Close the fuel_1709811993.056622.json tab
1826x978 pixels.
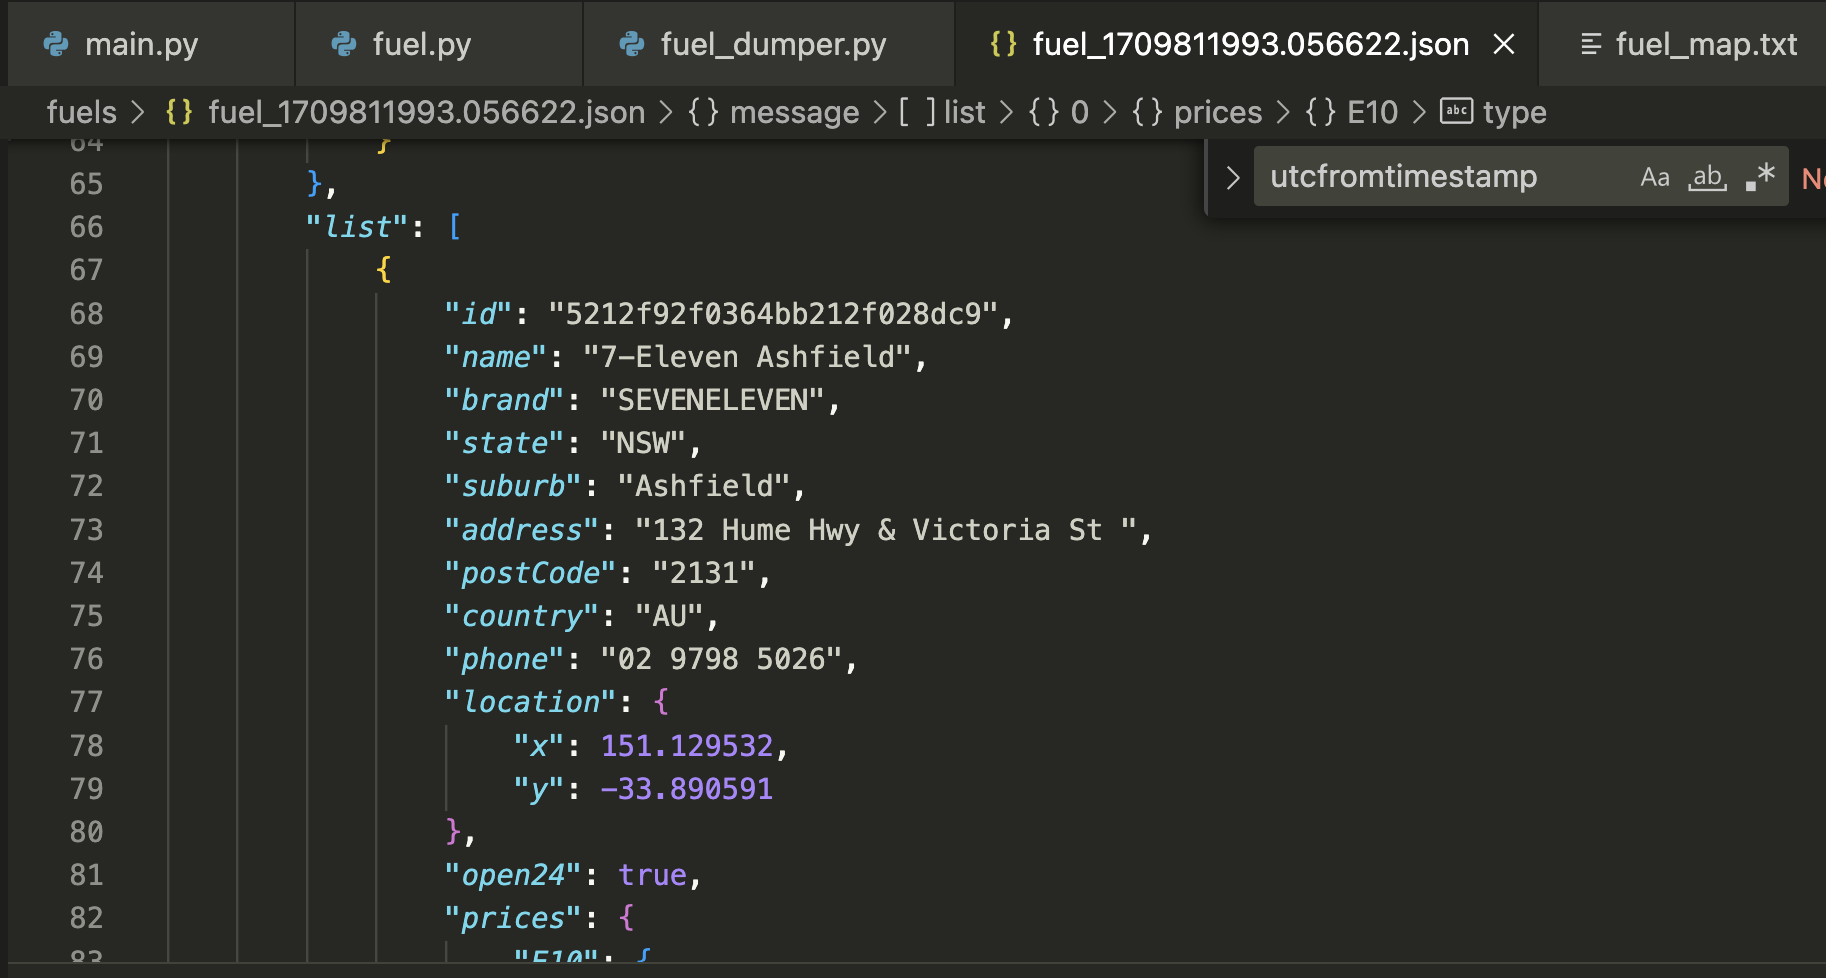(x=1503, y=44)
